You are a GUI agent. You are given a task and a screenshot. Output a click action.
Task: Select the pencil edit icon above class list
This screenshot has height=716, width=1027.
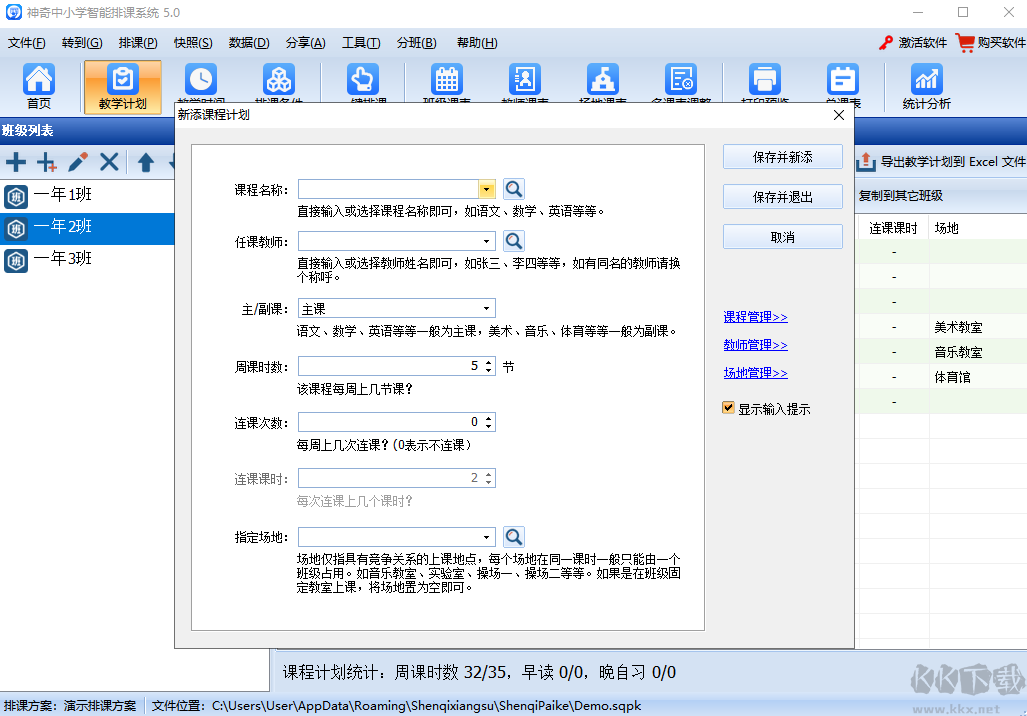click(x=78, y=161)
